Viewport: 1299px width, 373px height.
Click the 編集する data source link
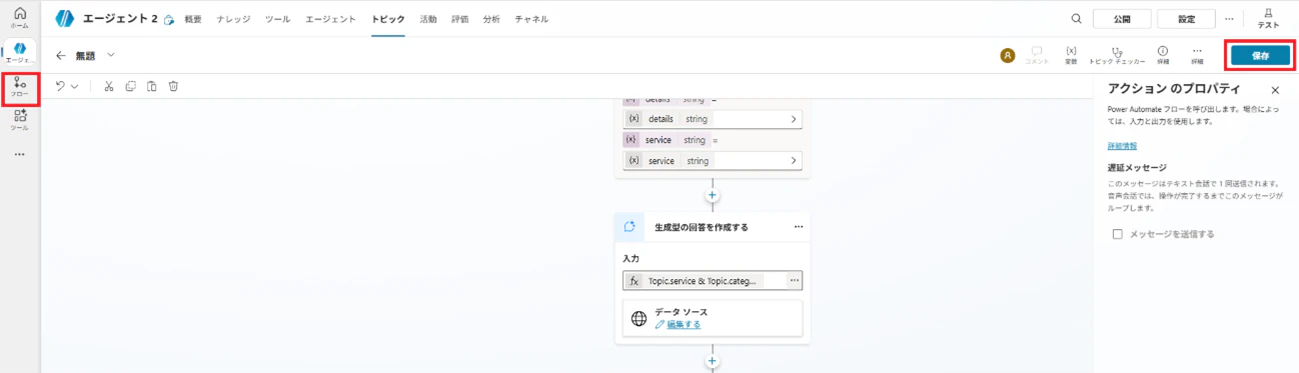(x=684, y=325)
